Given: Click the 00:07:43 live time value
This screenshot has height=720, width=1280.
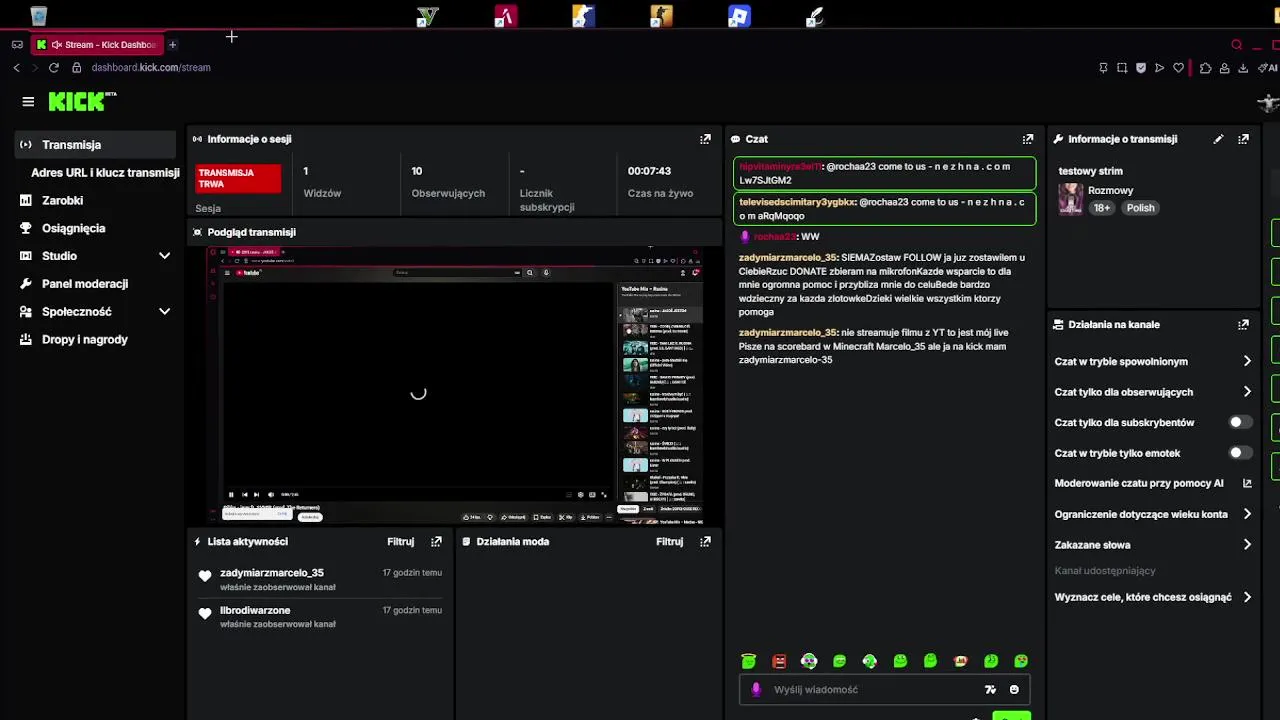Looking at the screenshot, I should tap(649, 171).
